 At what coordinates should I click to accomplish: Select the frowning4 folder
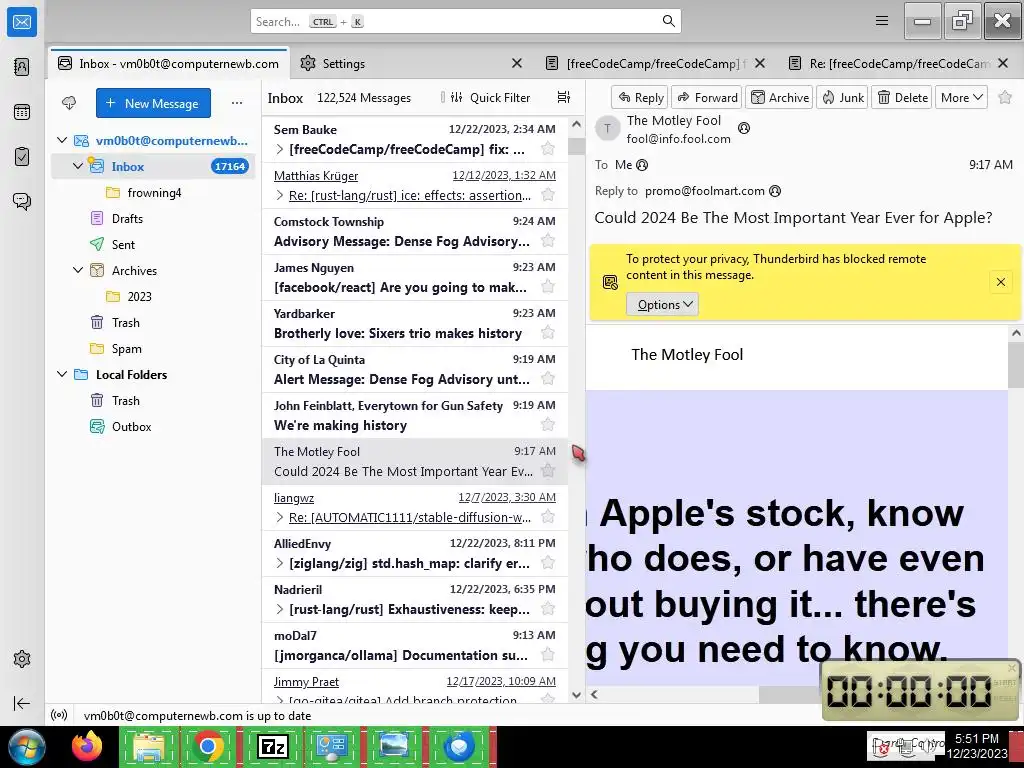point(154,192)
